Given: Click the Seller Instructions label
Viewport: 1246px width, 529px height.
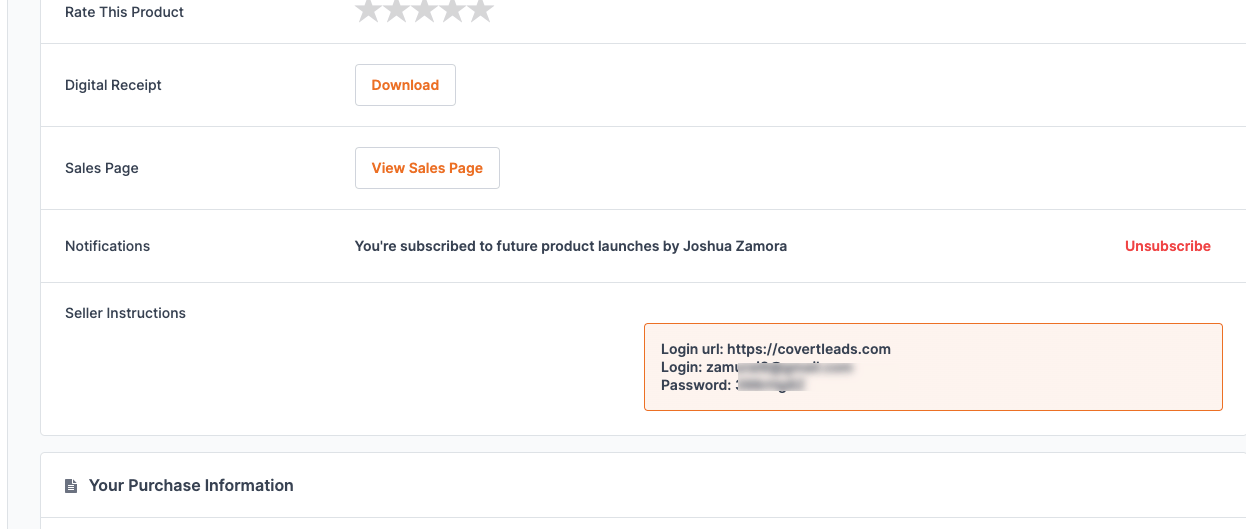Looking at the screenshot, I should (x=125, y=313).
